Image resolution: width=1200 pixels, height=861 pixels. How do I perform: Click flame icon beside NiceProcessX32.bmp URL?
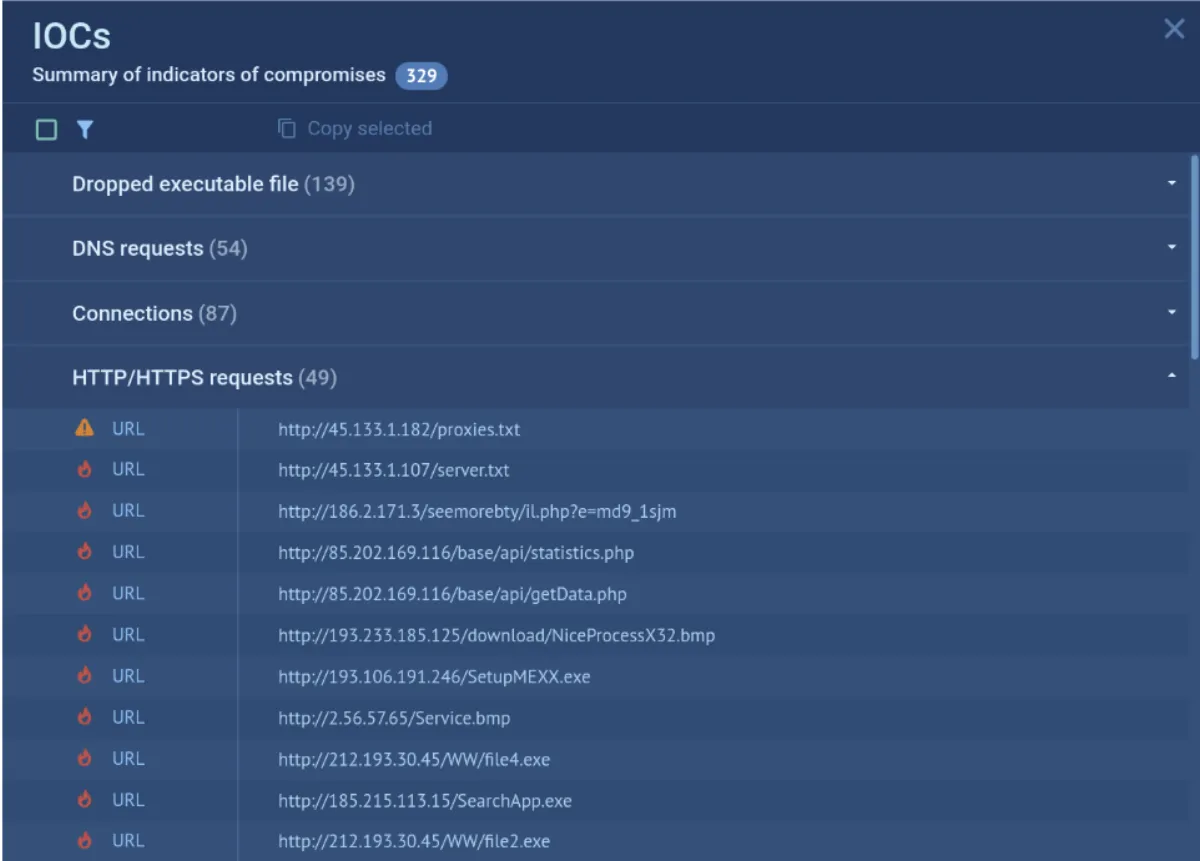(85, 635)
